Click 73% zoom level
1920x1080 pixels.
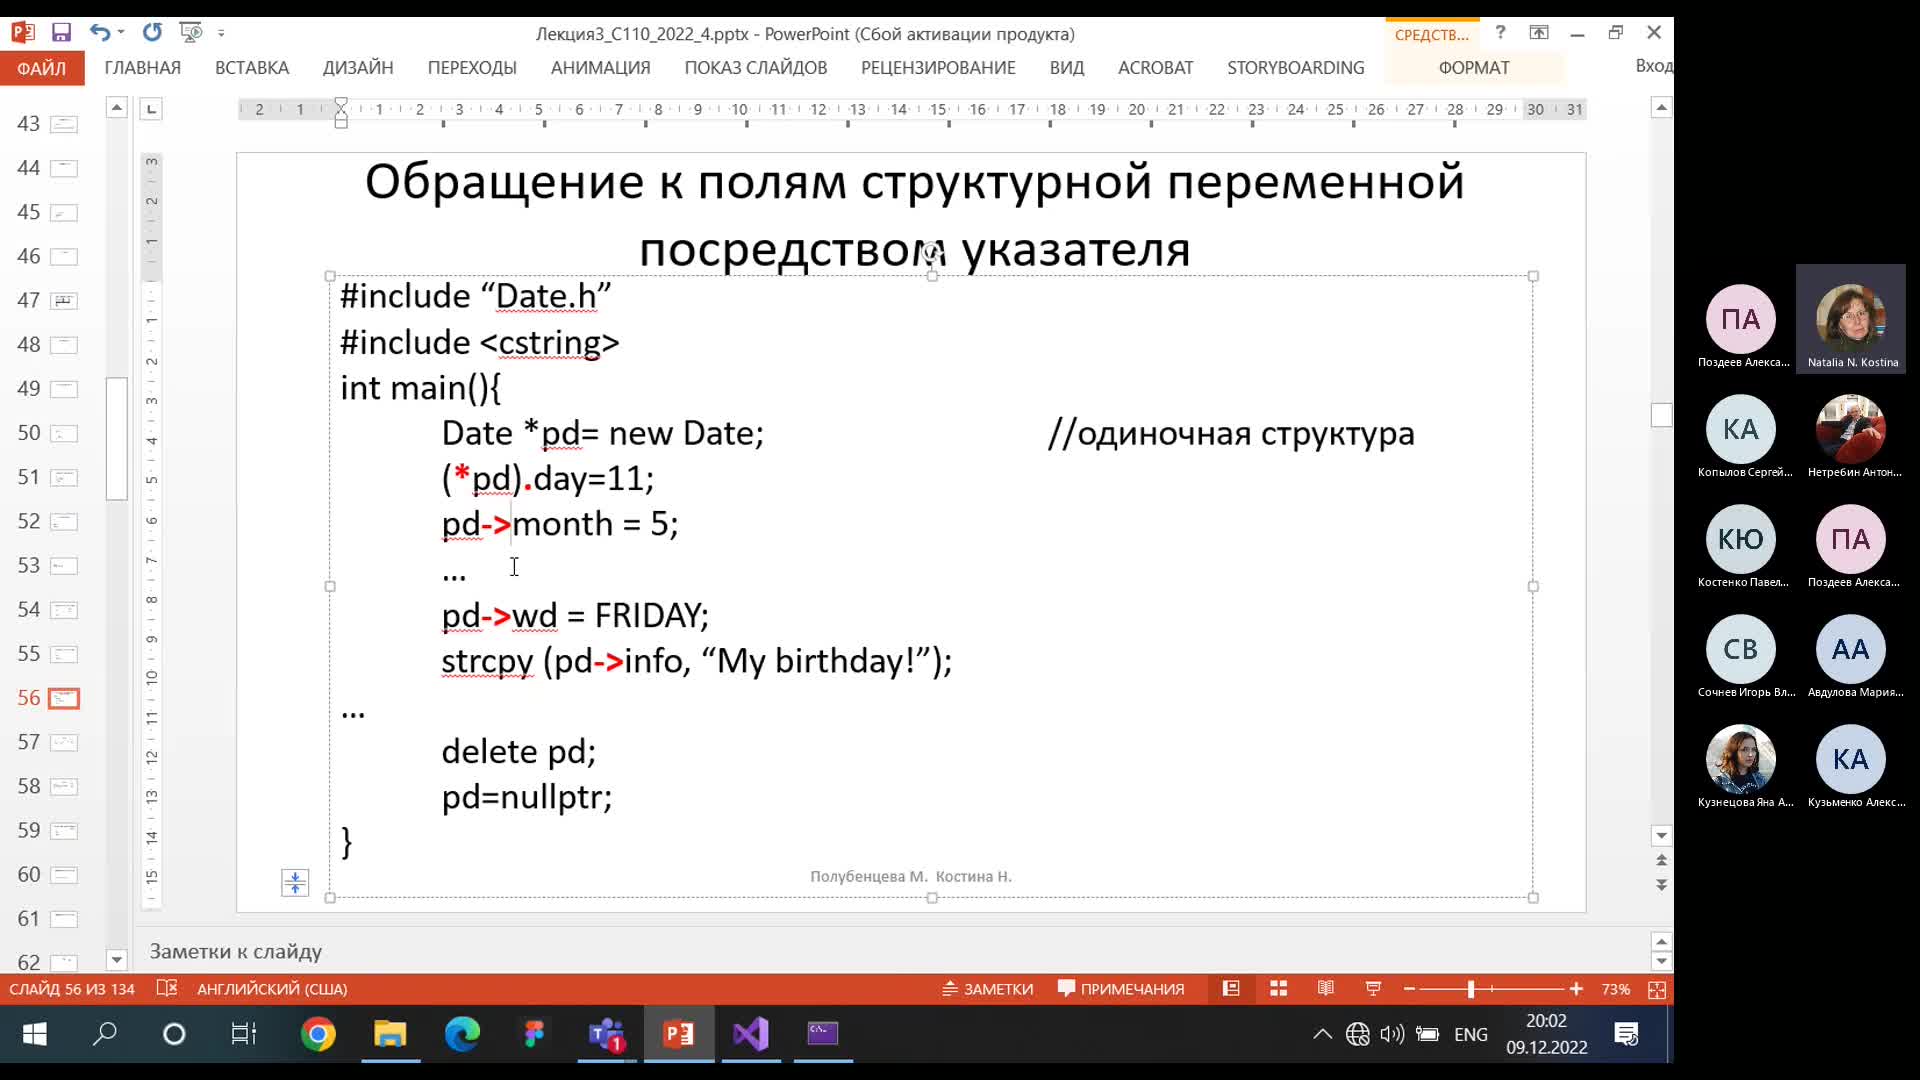(x=1615, y=989)
